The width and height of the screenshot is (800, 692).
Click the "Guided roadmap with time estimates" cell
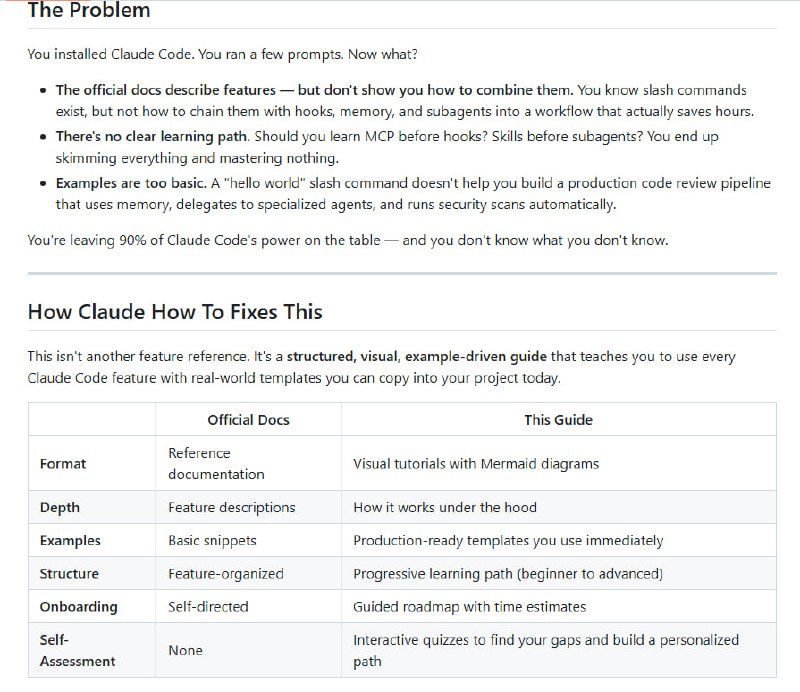tap(470, 607)
